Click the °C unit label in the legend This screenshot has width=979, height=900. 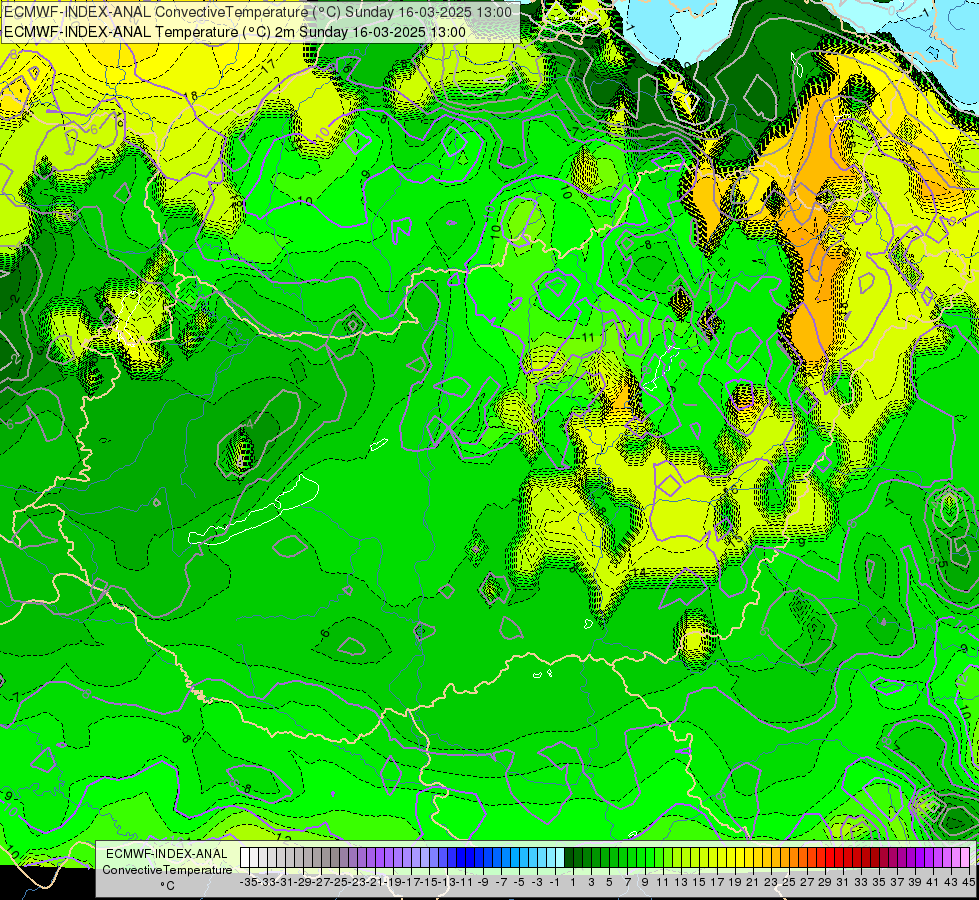tap(167, 886)
